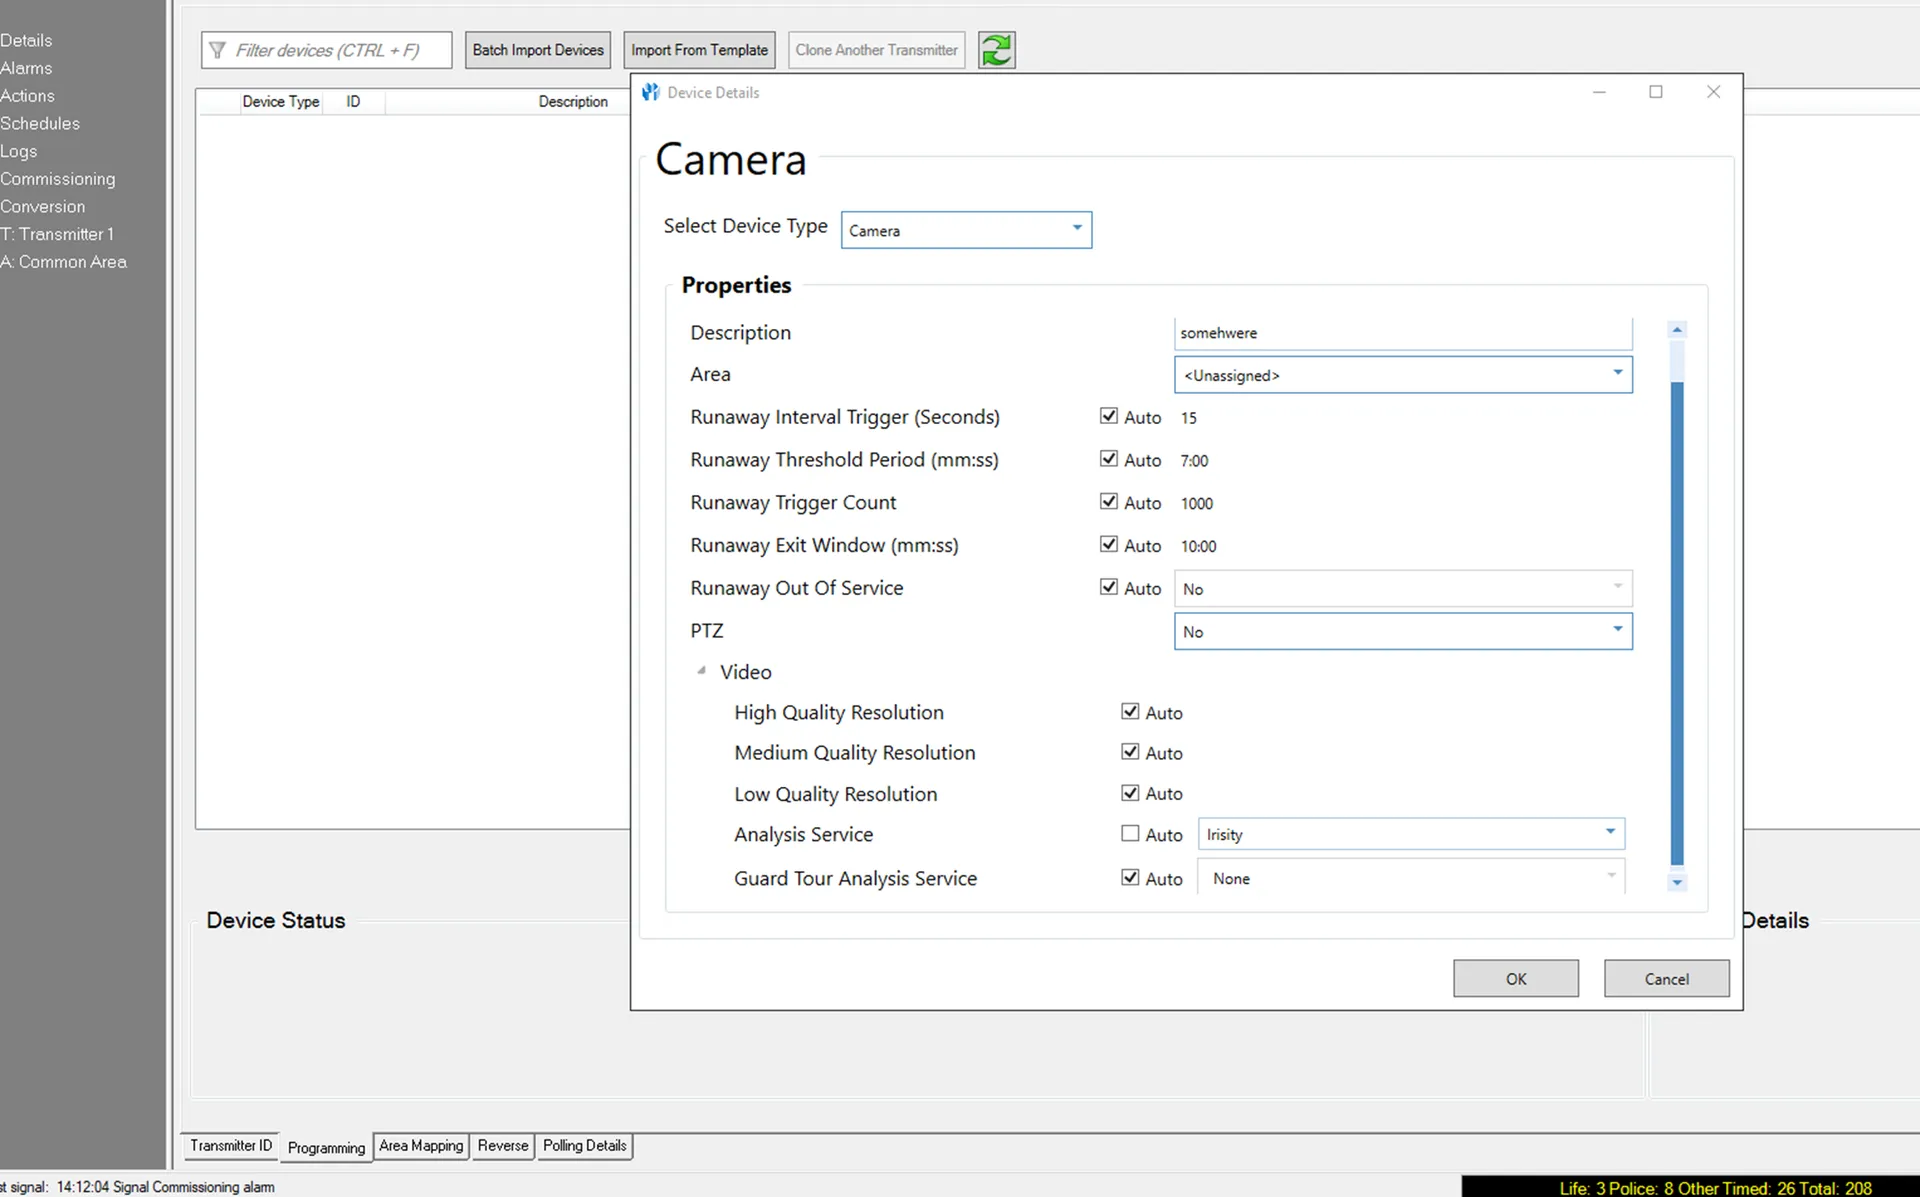This screenshot has height=1197, width=1920.
Task: Uncheck Auto for Low Quality Resolution
Action: pyautogui.click(x=1130, y=793)
